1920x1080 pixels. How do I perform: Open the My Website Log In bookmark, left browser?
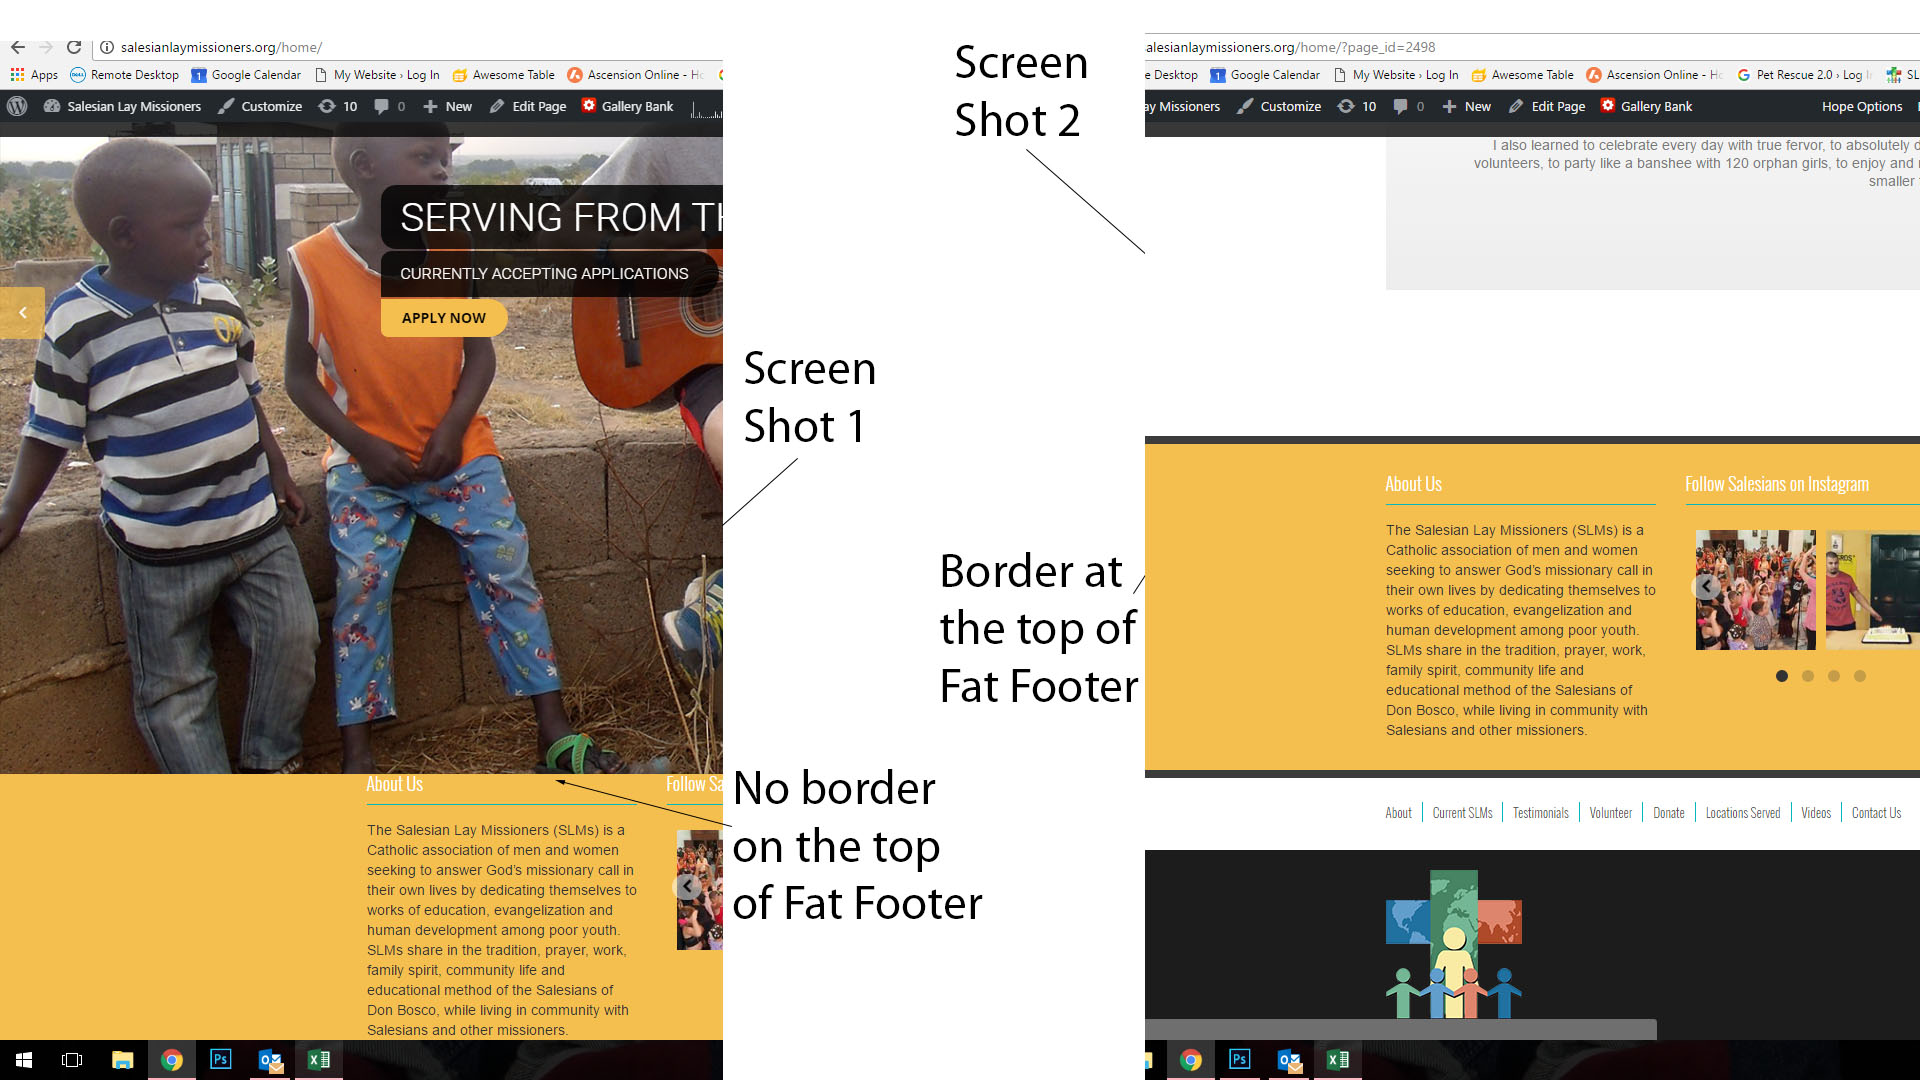click(377, 75)
